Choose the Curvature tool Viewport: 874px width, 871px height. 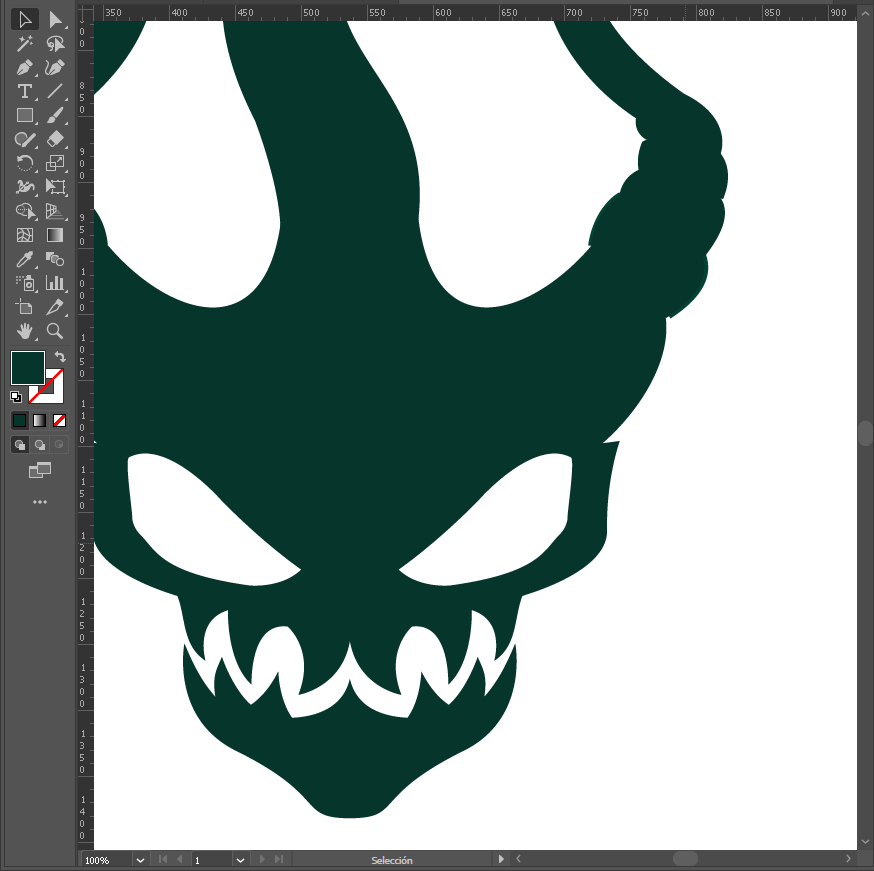coord(55,67)
